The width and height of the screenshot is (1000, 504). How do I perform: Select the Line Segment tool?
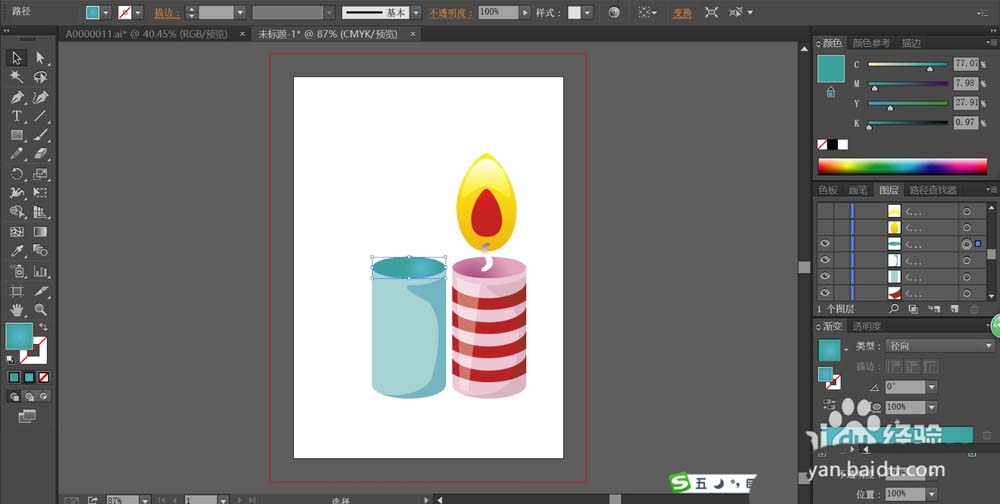point(40,116)
